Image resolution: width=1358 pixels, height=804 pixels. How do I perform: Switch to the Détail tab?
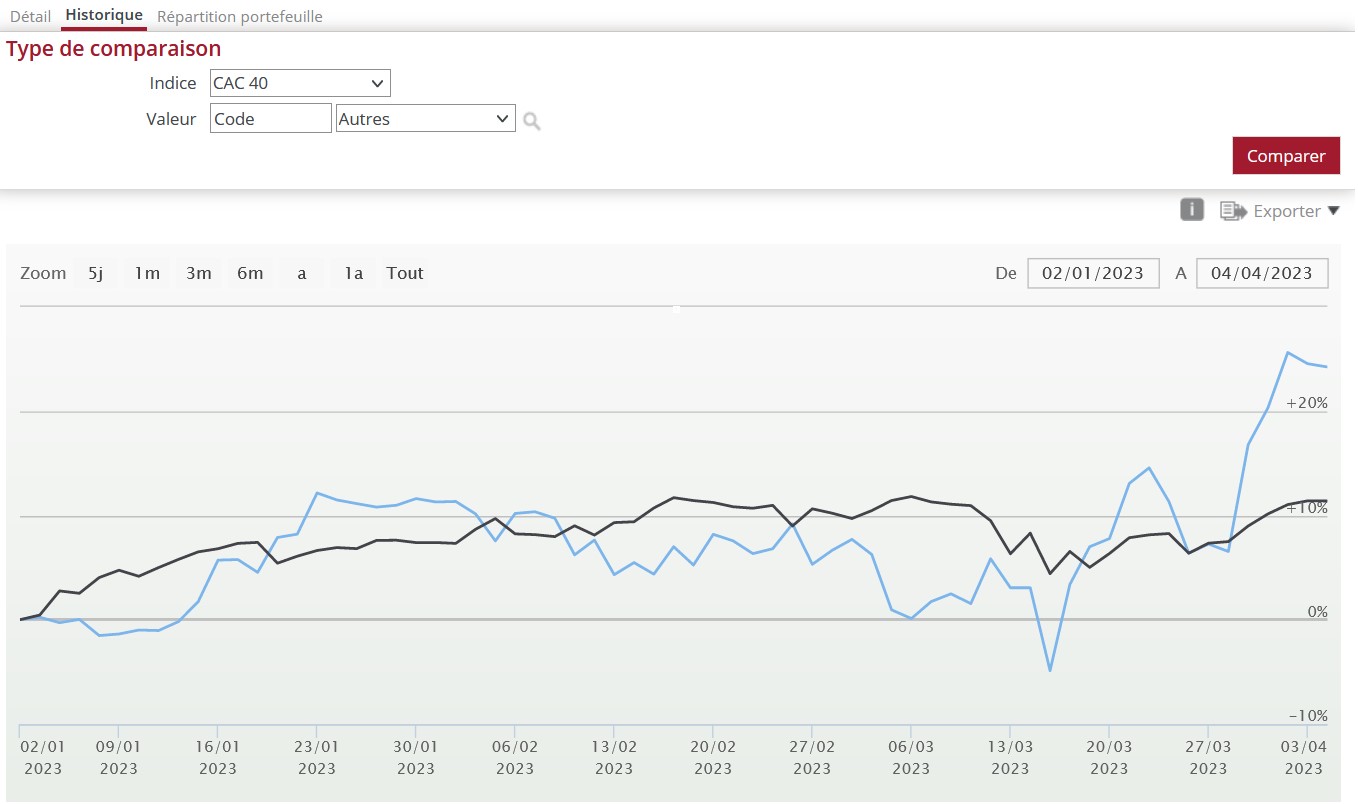point(30,17)
